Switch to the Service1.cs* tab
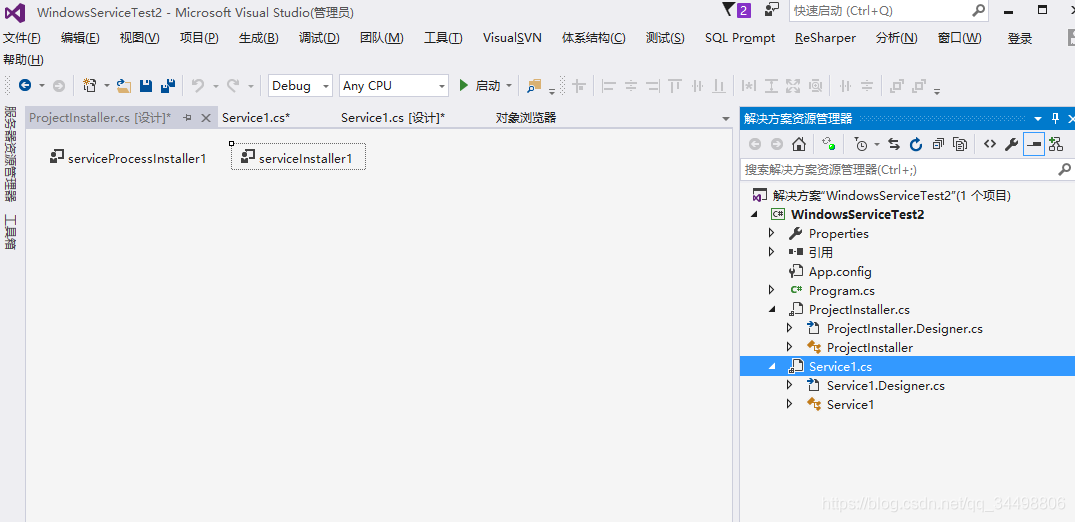The image size is (1075, 522). click(256, 118)
